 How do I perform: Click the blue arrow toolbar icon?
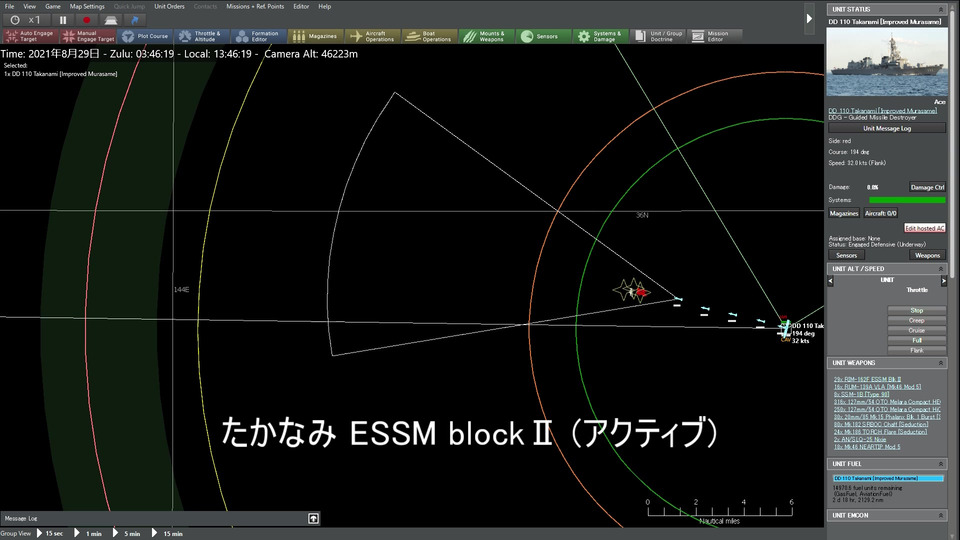click(135, 20)
